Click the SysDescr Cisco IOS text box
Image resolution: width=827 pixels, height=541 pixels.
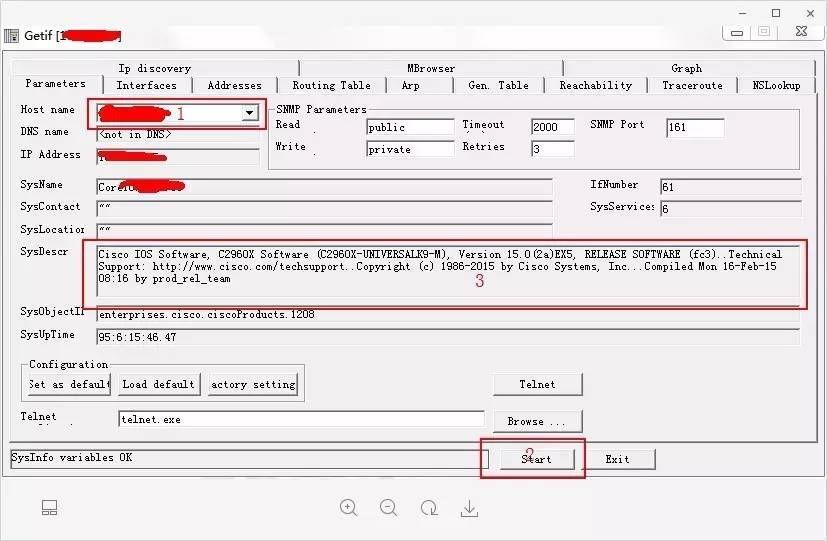click(448, 272)
